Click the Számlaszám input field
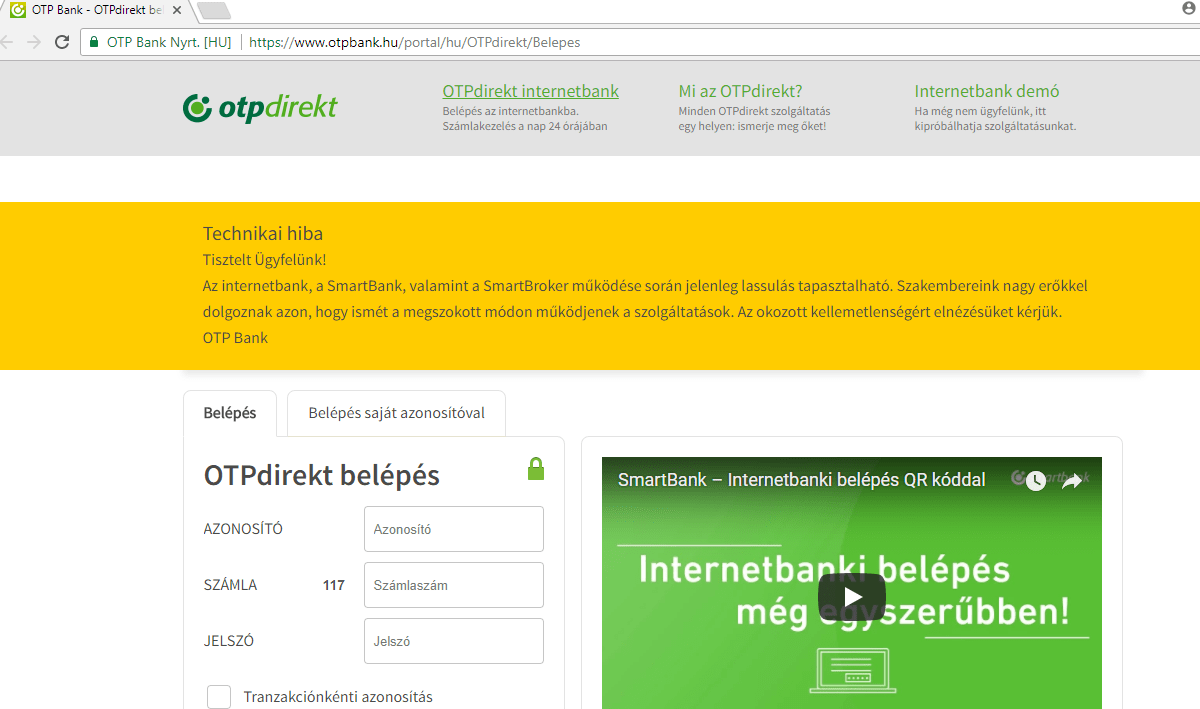The image size is (1200, 709). pos(454,585)
